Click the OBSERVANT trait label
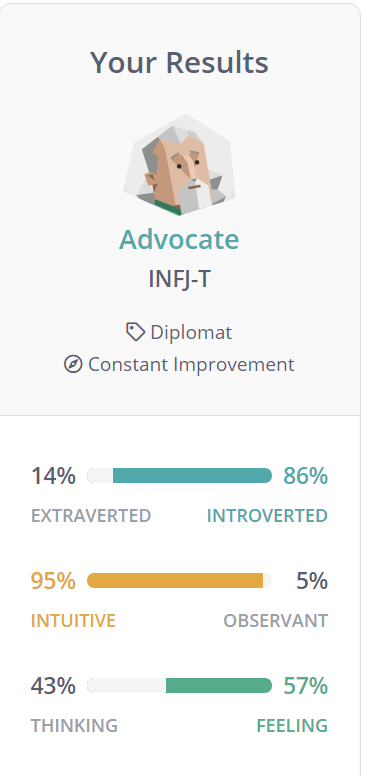 (276, 621)
